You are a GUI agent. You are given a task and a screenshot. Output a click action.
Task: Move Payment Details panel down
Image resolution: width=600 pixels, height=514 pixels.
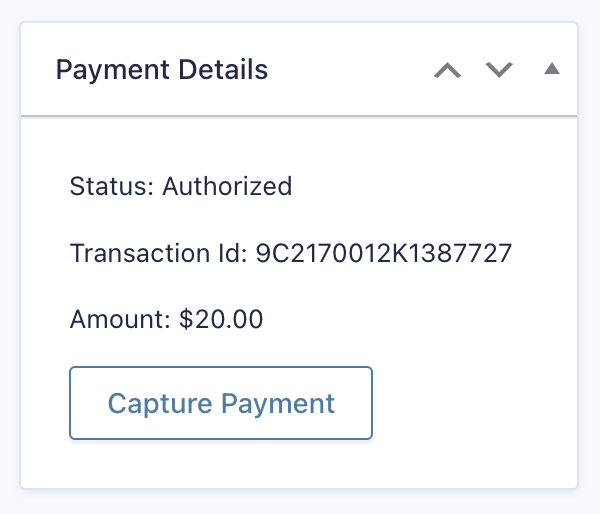[x=499, y=70]
